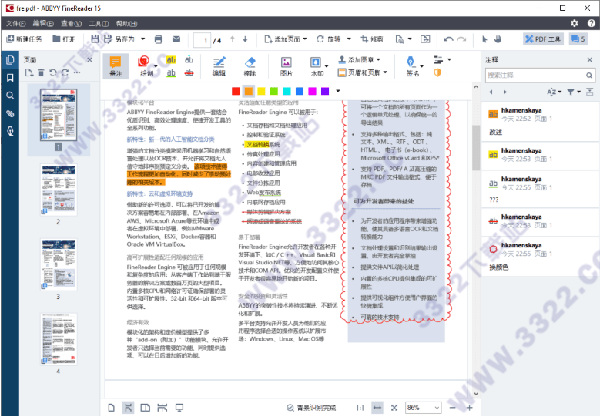The image size is (600, 417).
Task: Click the Picture insert tool
Action: point(286,66)
